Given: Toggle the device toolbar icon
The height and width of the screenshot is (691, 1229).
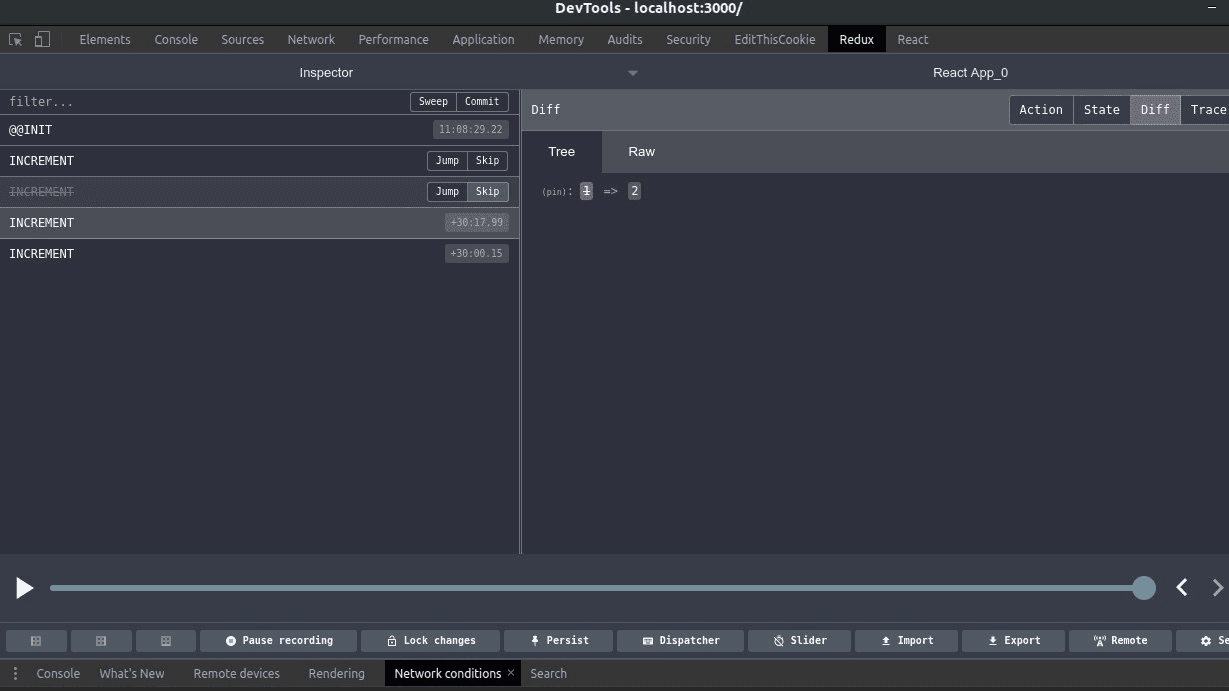Looking at the screenshot, I should pos(41,38).
